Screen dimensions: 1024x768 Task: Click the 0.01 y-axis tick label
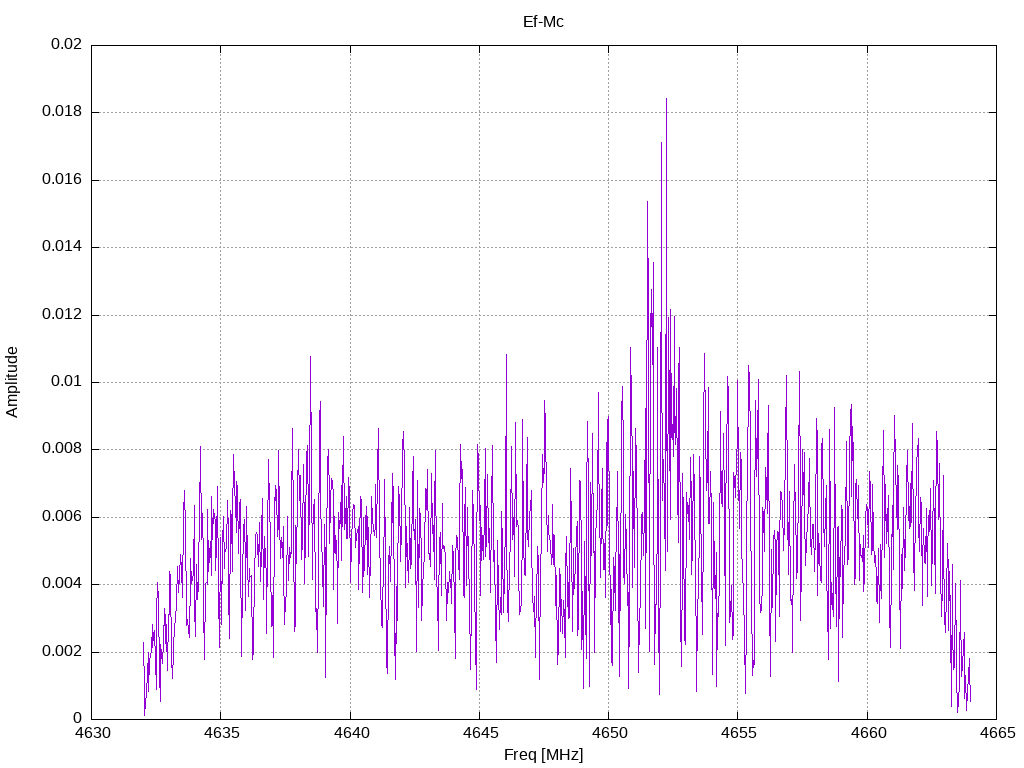pyautogui.click(x=66, y=382)
